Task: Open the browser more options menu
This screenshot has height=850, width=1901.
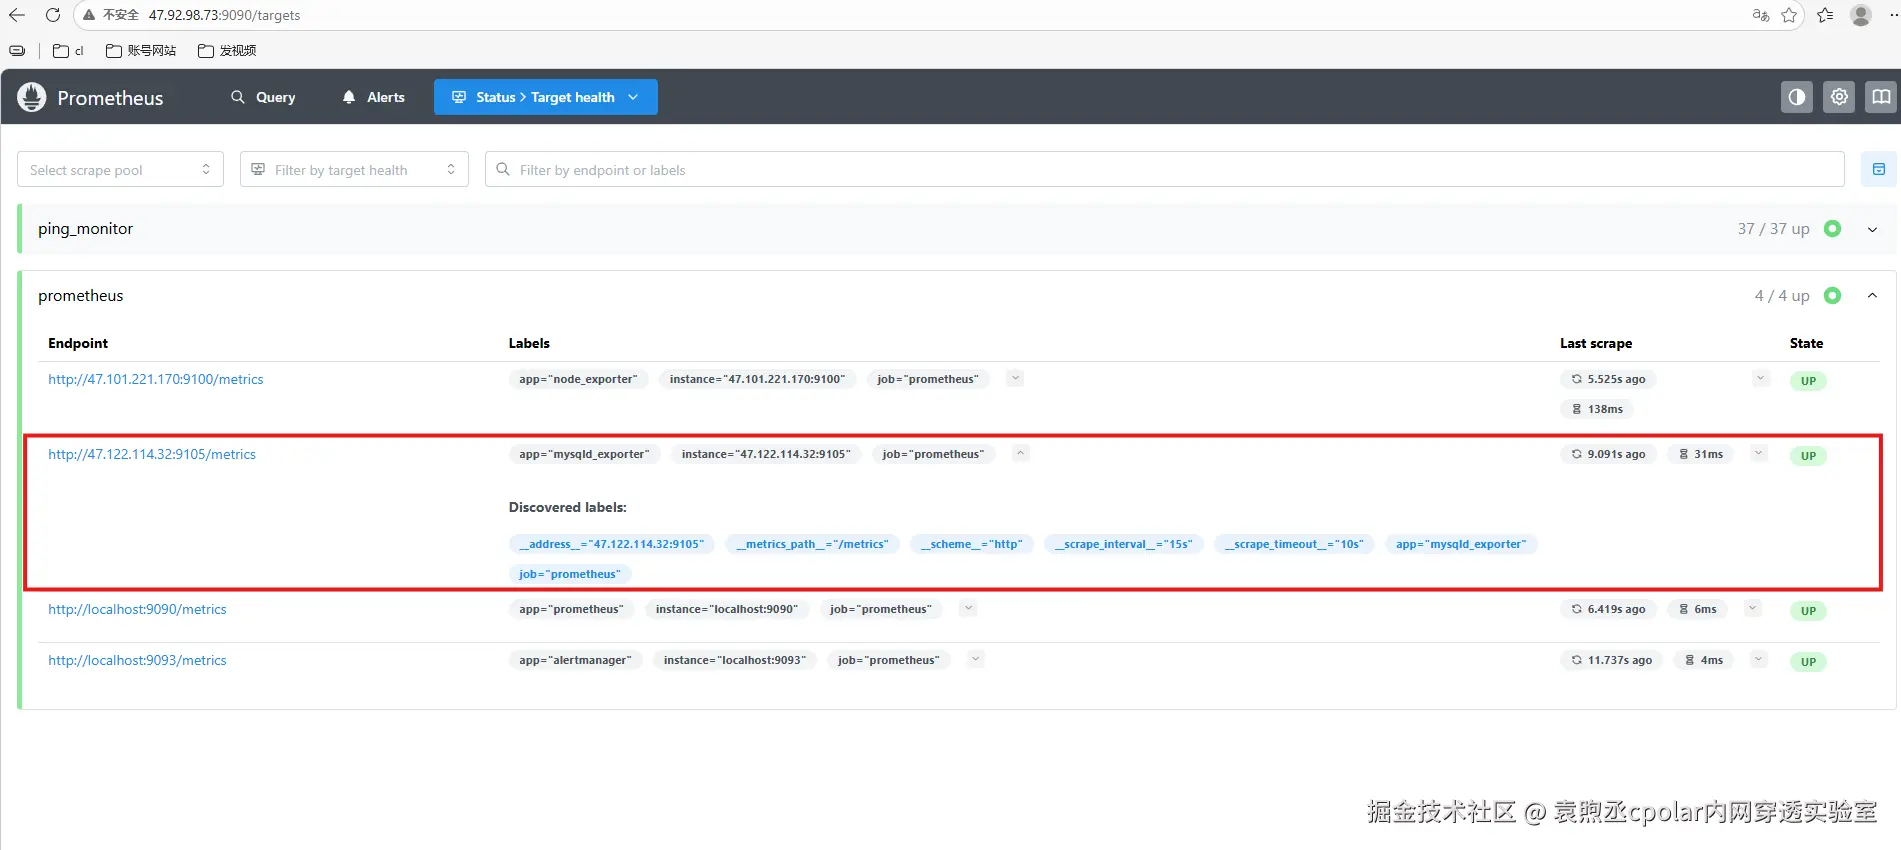Action: click(x=1893, y=15)
